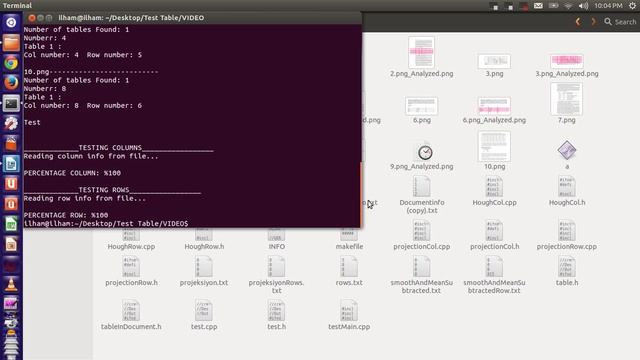Viewport: 640px width, 360px height.
Task: Select the 3.png_Analyzed.png file
Action: pyautogui.click(x=567, y=65)
